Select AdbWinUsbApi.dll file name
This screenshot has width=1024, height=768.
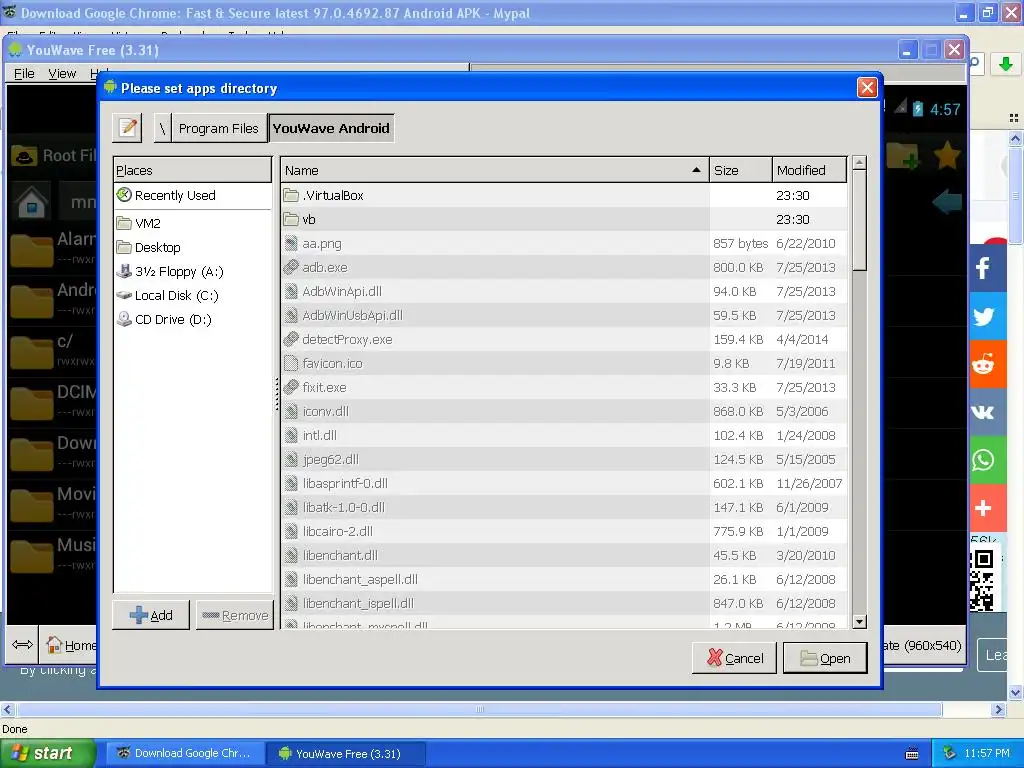point(353,315)
